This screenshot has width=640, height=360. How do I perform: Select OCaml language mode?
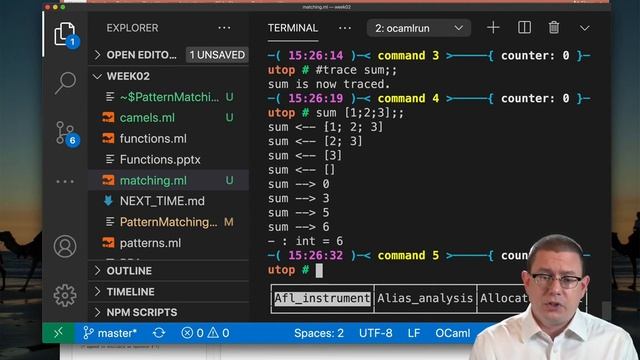pos(452,333)
